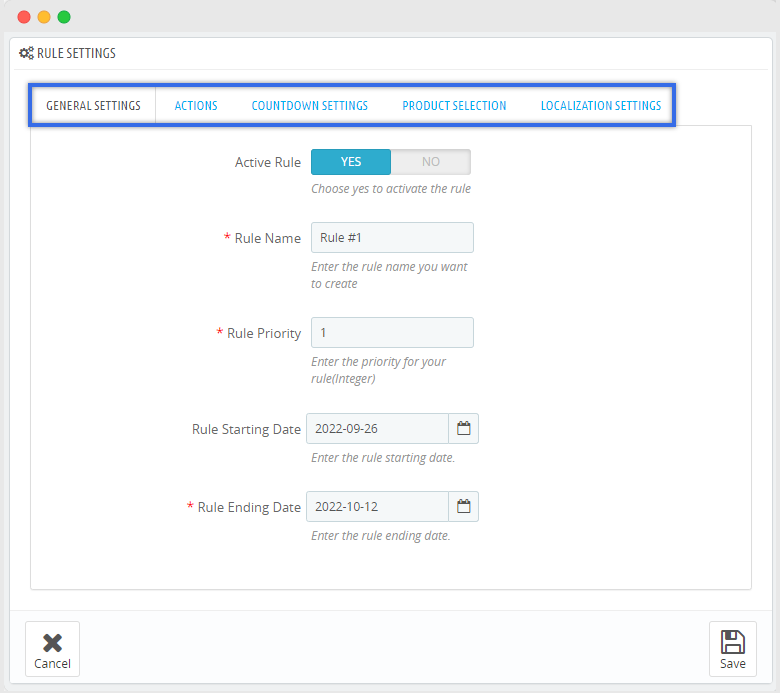
Task: Open calendar picker for Rule Starting Date
Action: click(464, 428)
